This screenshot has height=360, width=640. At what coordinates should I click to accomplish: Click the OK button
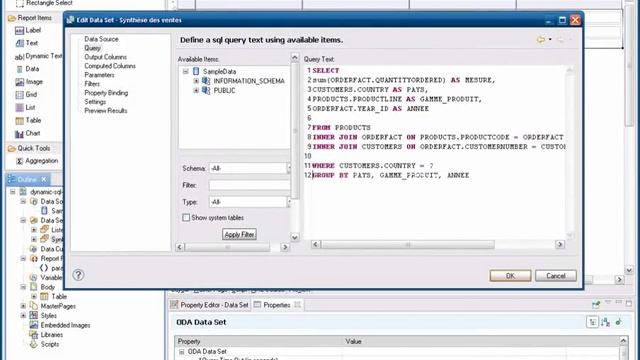(510, 276)
